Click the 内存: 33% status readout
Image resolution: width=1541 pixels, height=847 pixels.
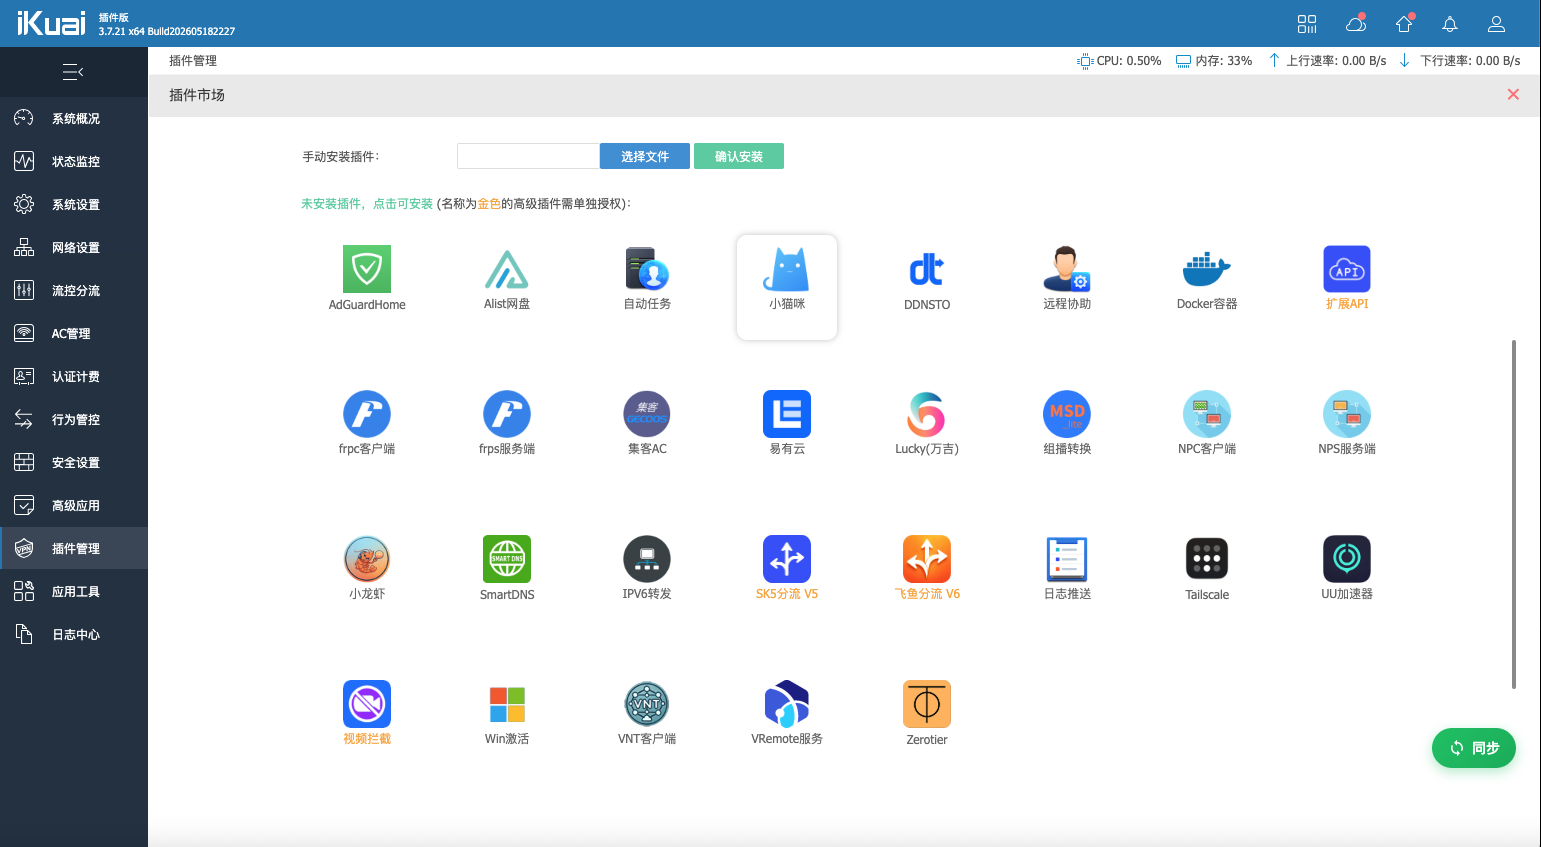tap(1214, 61)
